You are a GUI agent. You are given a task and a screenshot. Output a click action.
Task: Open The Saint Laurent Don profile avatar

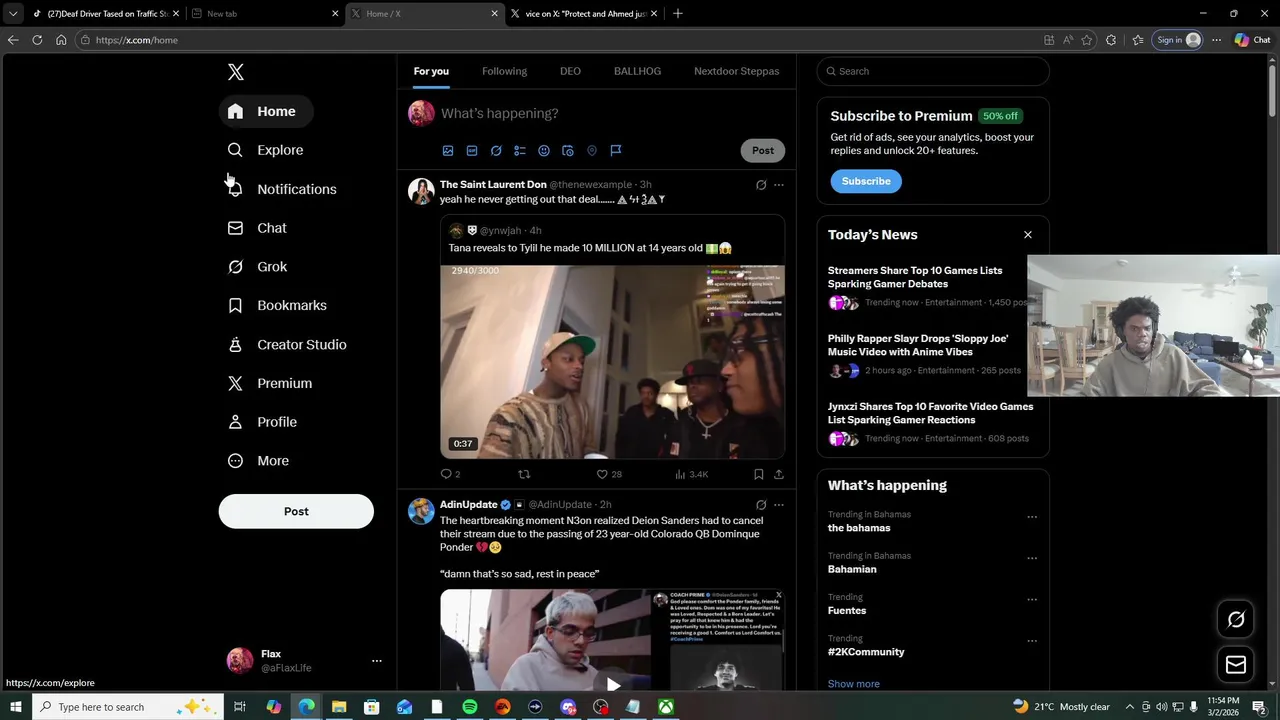[x=421, y=191]
